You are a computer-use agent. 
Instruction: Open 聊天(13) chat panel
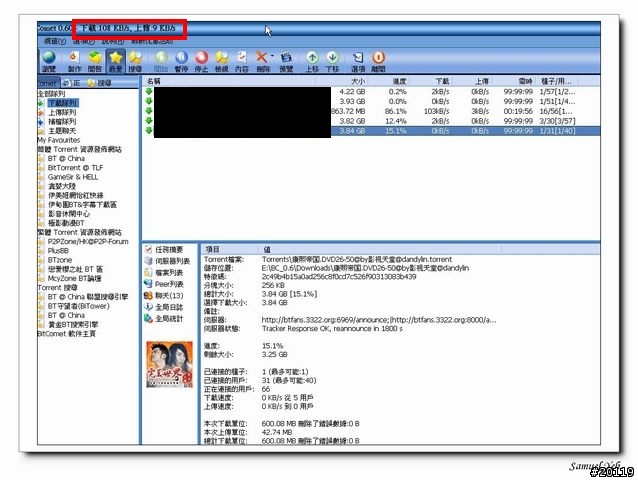pos(164,296)
